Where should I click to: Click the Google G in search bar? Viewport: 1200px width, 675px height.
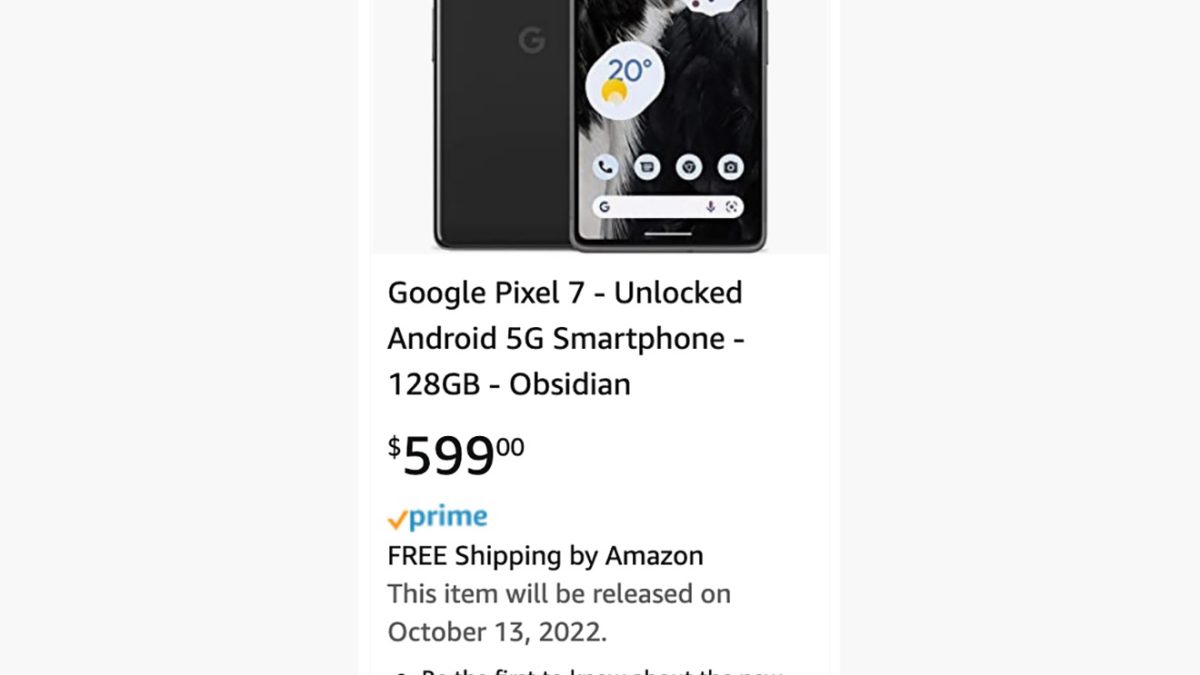pos(603,207)
